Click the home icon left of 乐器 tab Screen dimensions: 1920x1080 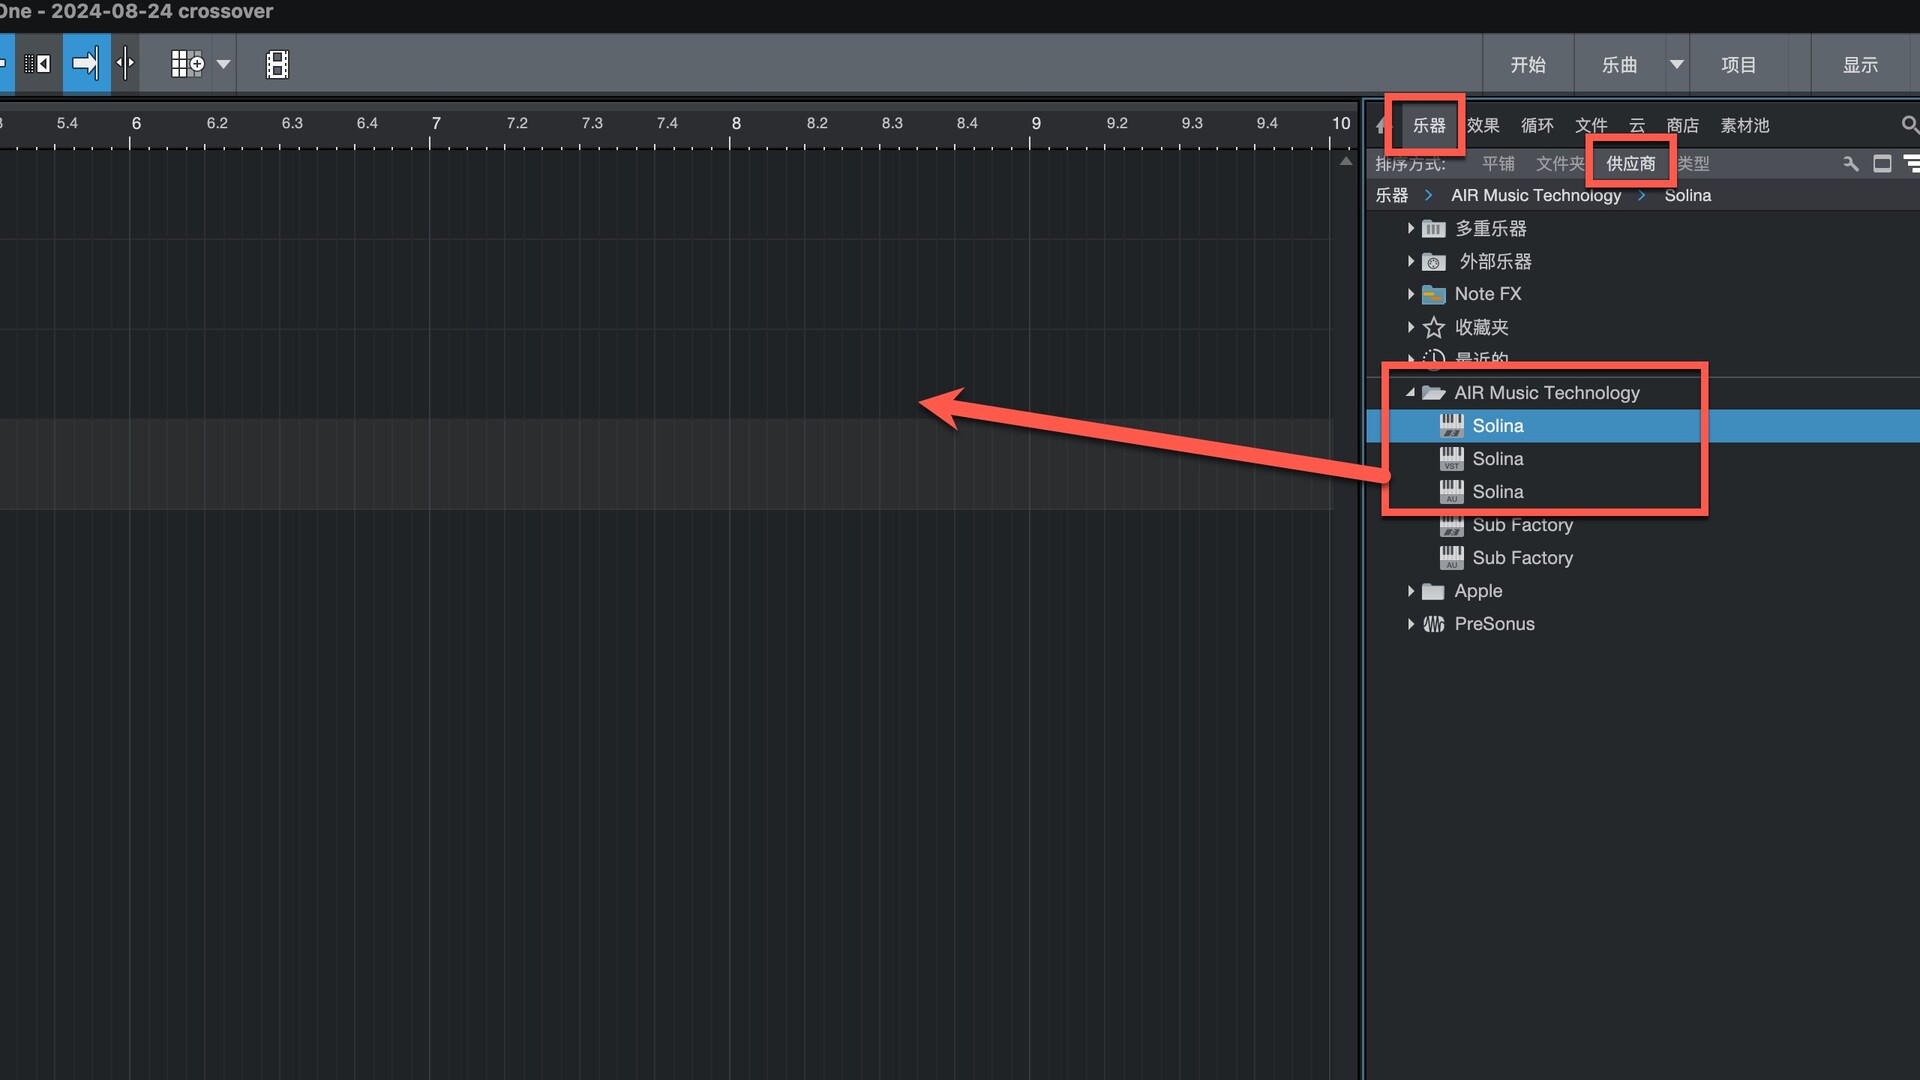click(1381, 126)
